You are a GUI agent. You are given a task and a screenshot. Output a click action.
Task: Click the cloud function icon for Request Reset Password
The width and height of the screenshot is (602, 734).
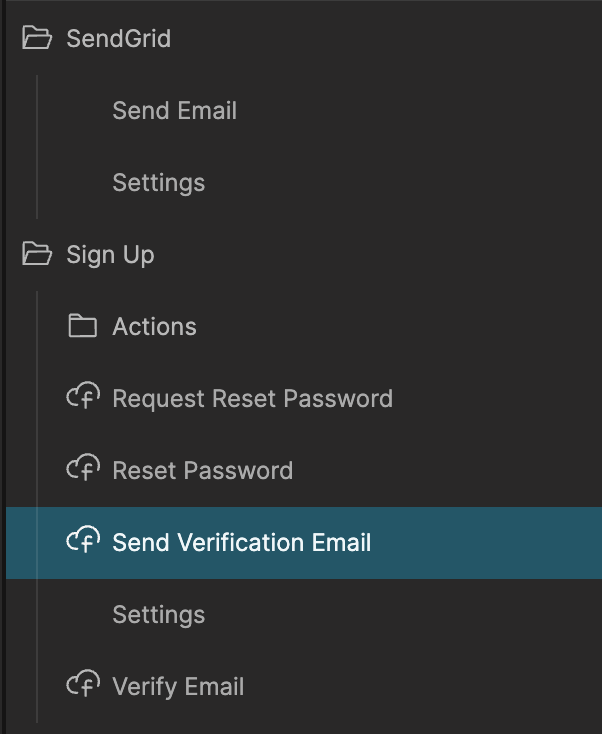(82, 398)
